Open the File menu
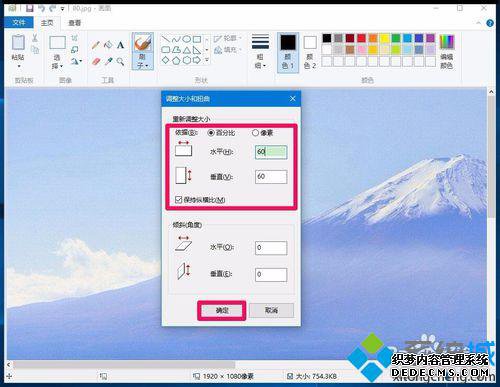 (x=19, y=22)
